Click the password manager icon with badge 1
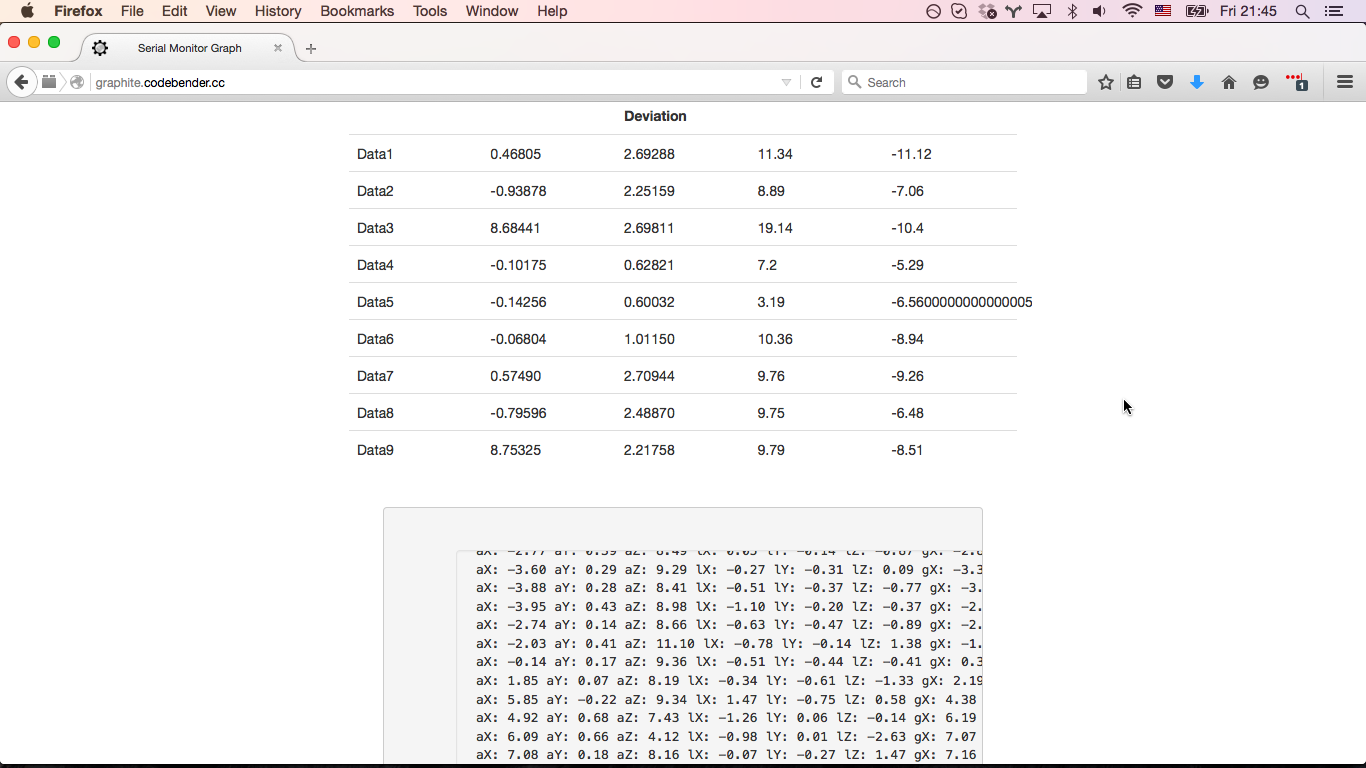The image size is (1366, 768). point(1297,82)
